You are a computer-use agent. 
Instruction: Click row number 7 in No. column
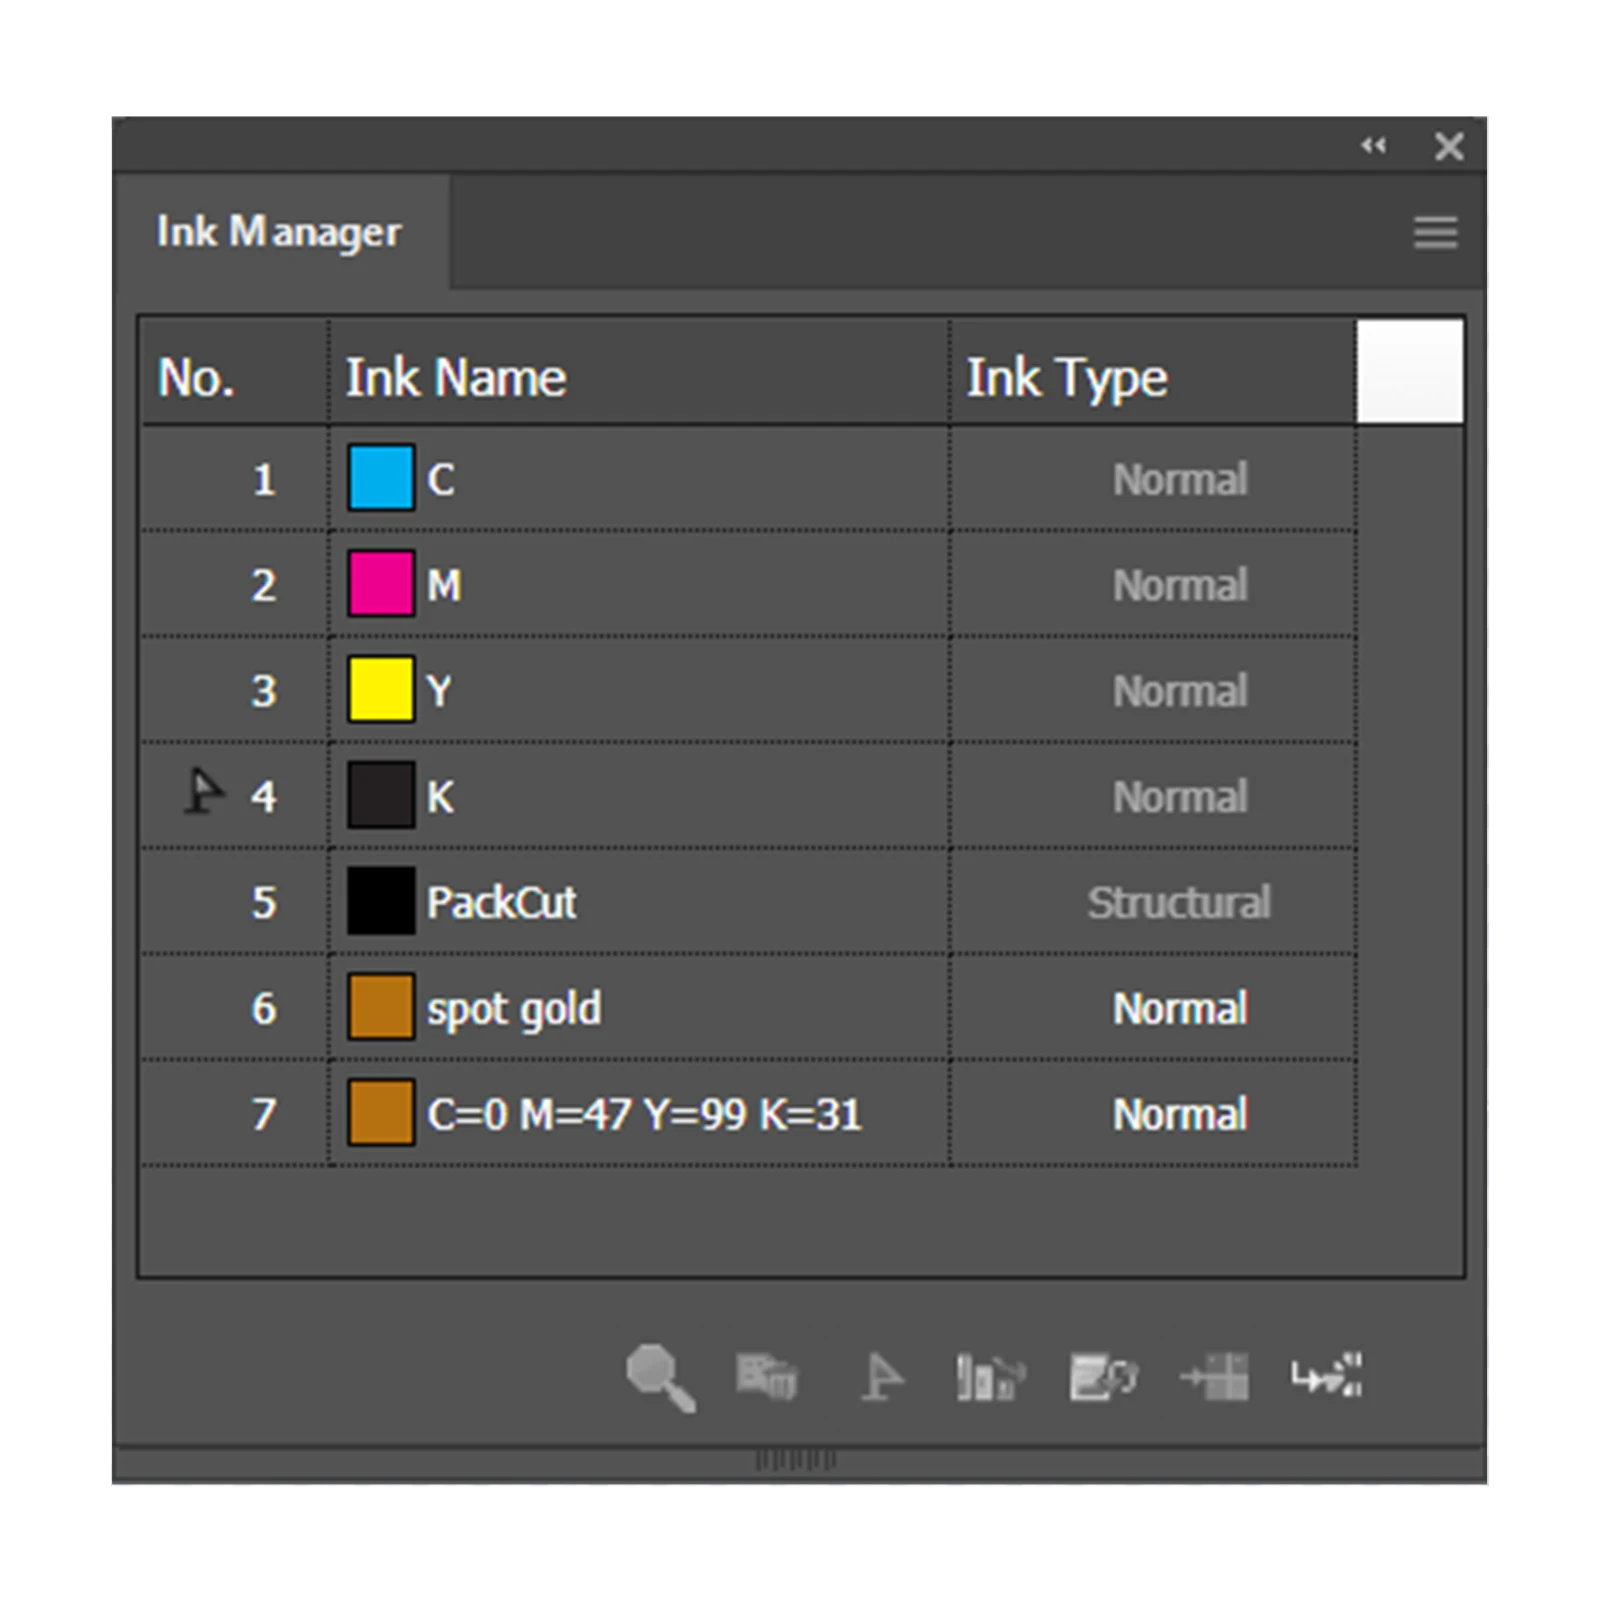(264, 1114)
